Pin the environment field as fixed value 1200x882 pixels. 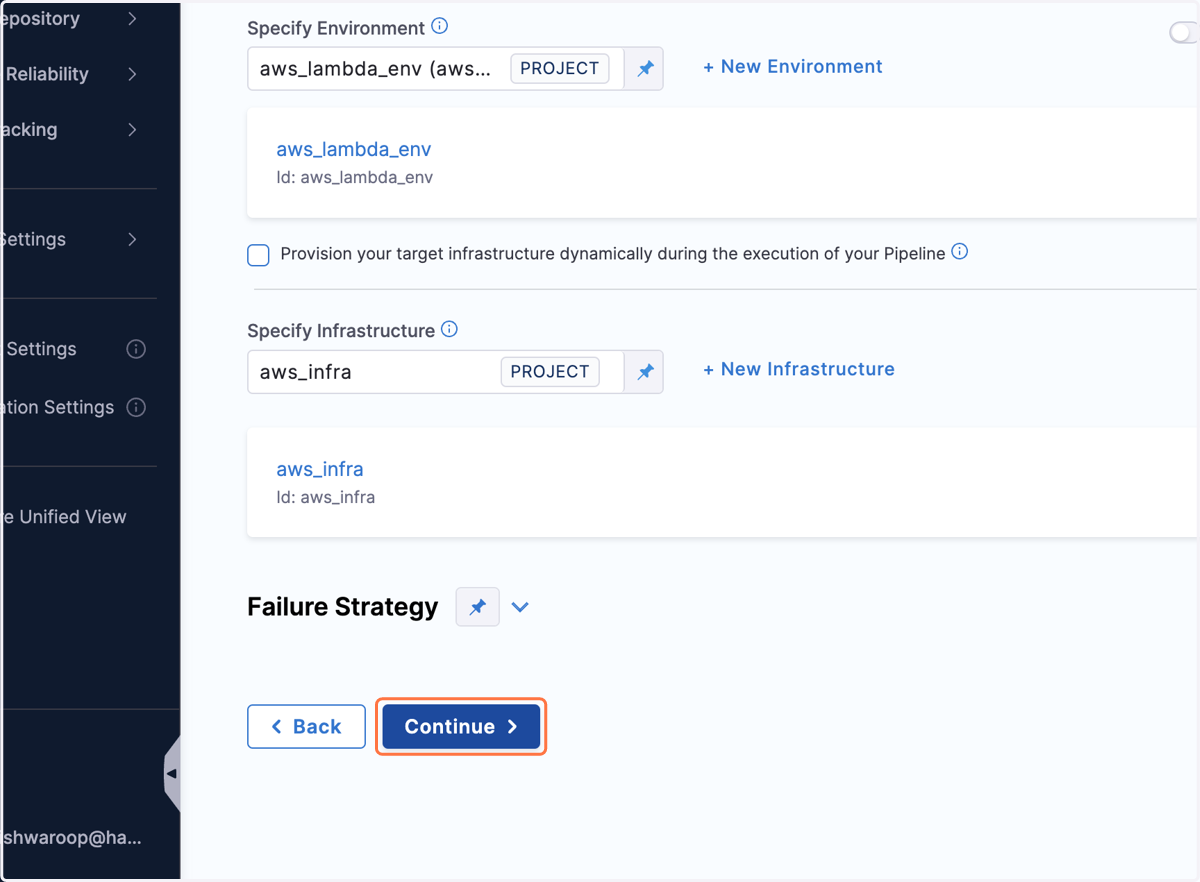[645, 68]
